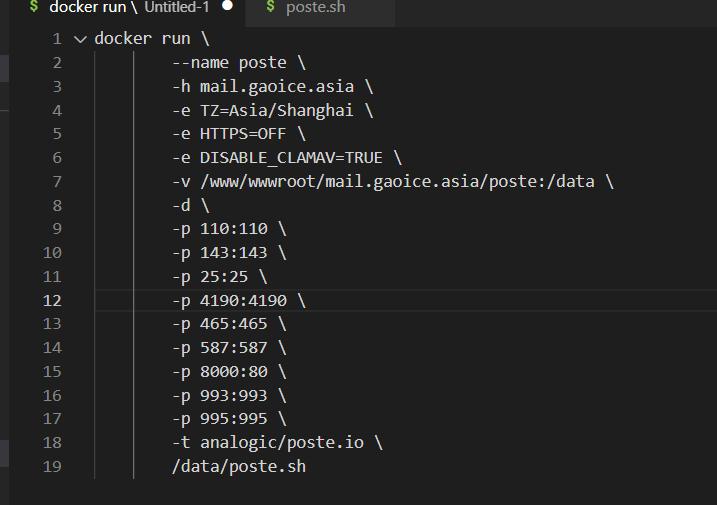
Task: Select the Untitled-1 editor tab
Action: [130, 7]
